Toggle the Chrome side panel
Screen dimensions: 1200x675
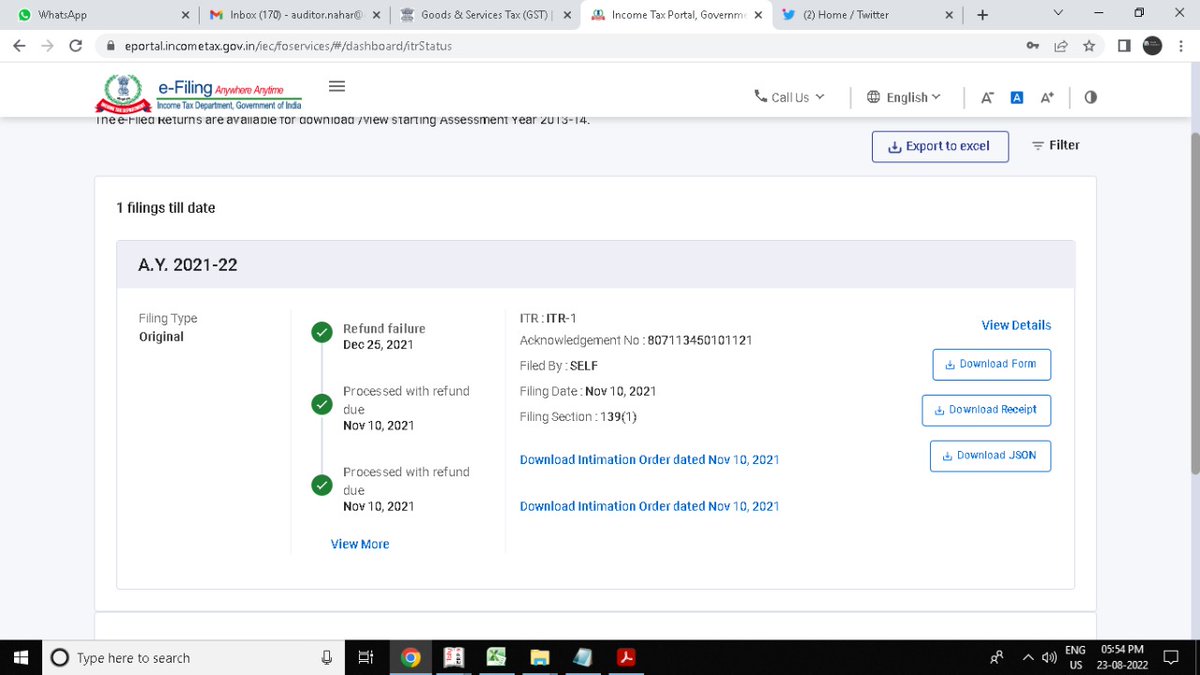click(x=1124, y=46)
